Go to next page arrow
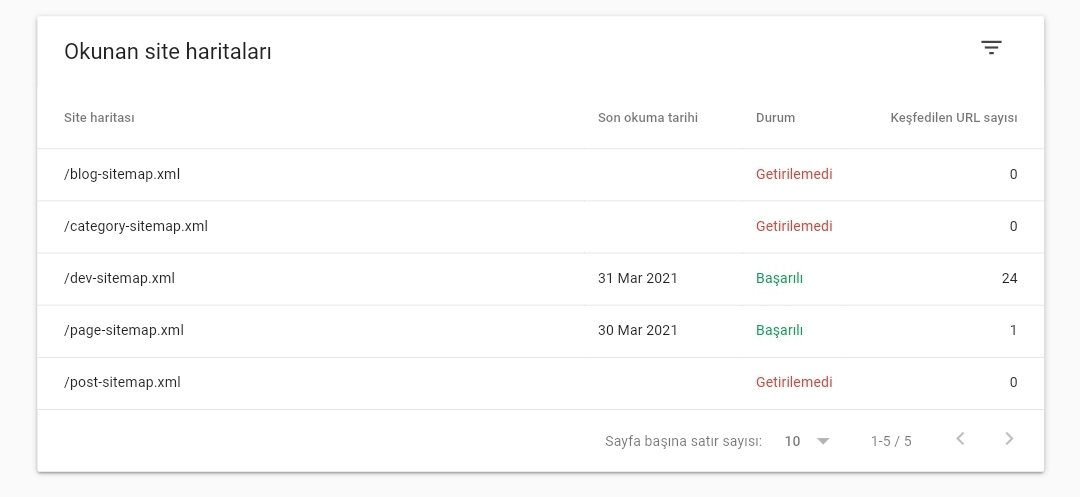The height and width of the screenshot is (497, 1080). 1009,439
